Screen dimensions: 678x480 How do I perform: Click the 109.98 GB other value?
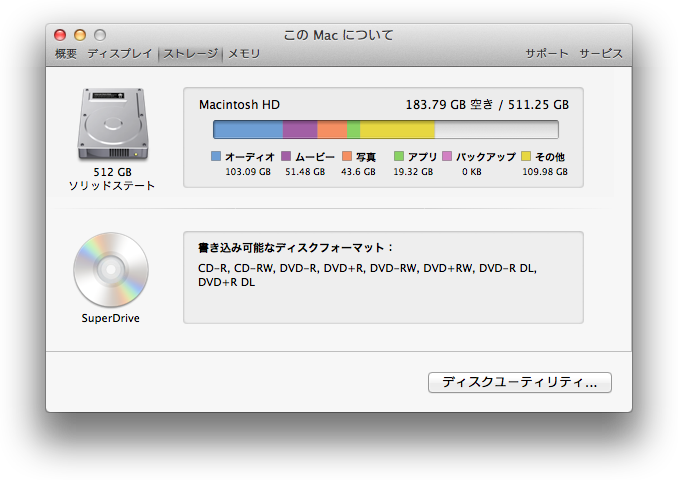click(545, 172)
